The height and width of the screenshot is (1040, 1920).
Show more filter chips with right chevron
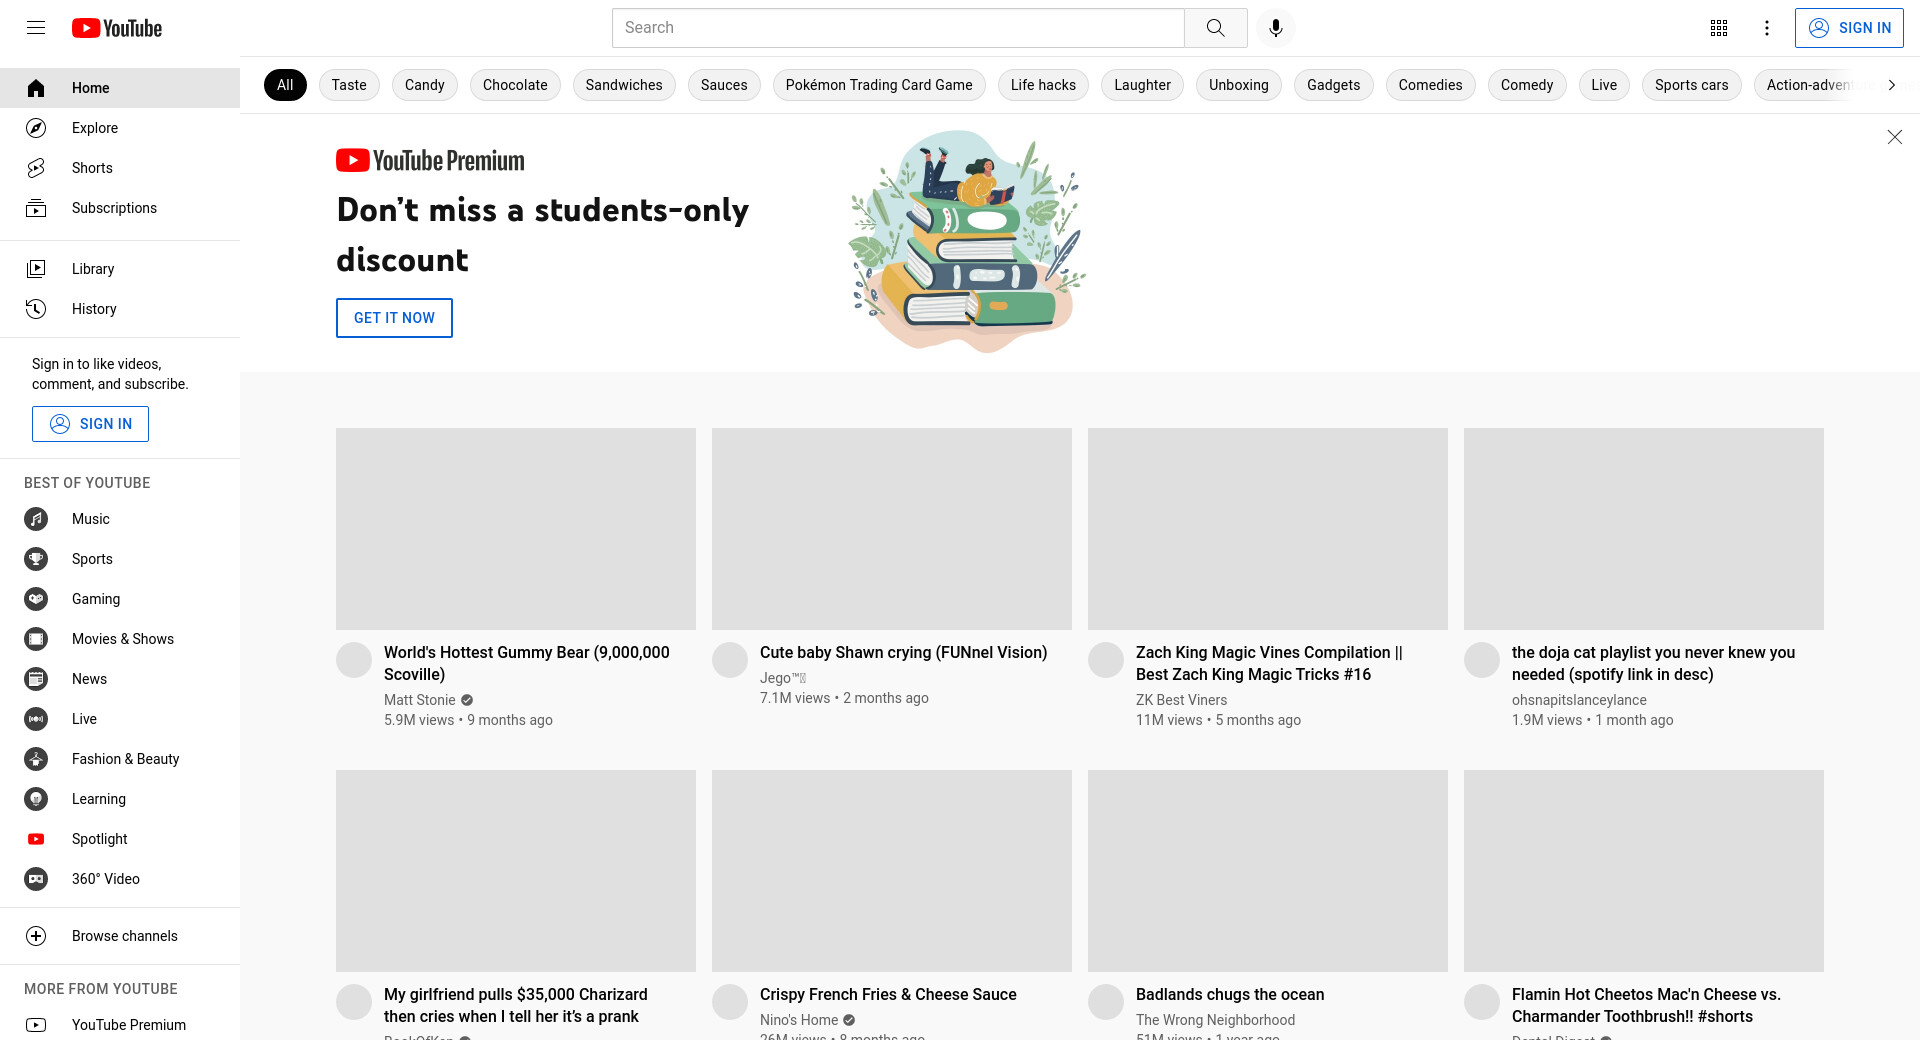pos(1891,85)
